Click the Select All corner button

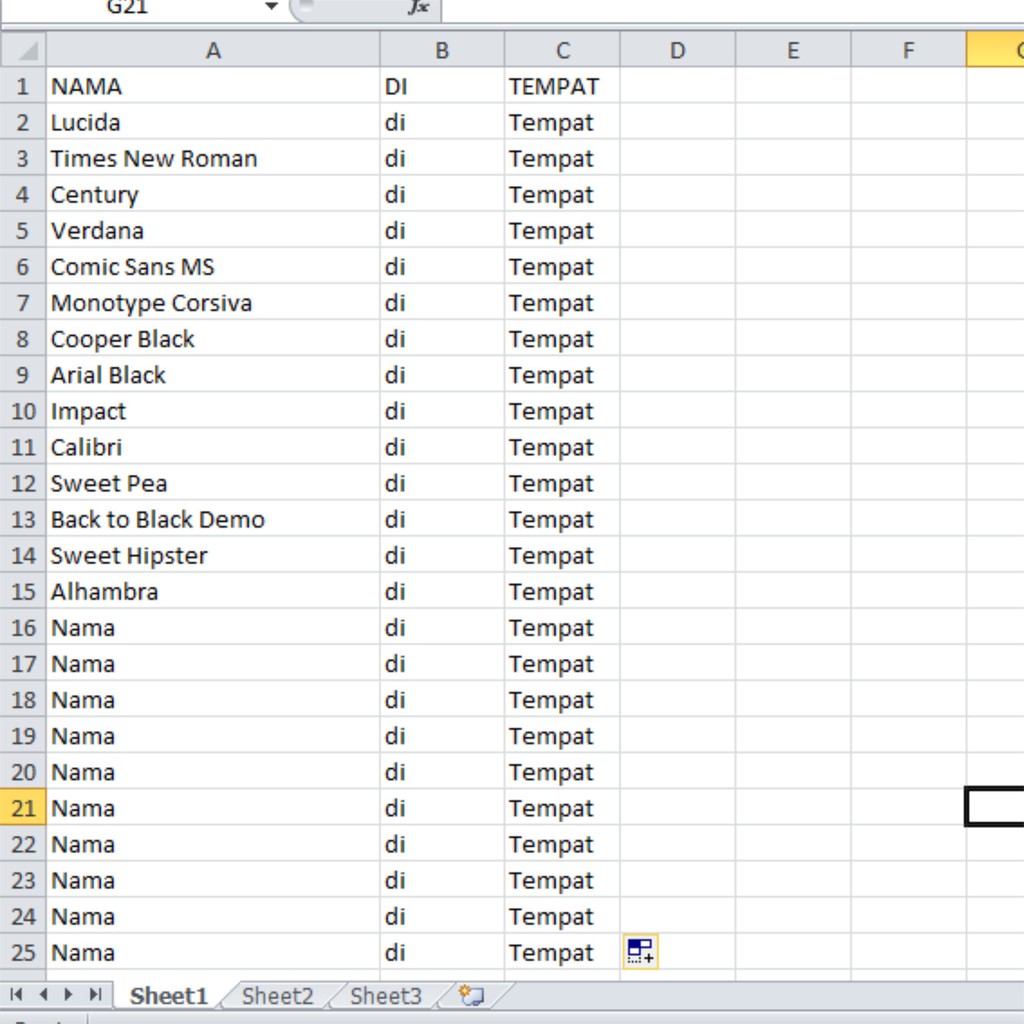[x=24, y=50]
